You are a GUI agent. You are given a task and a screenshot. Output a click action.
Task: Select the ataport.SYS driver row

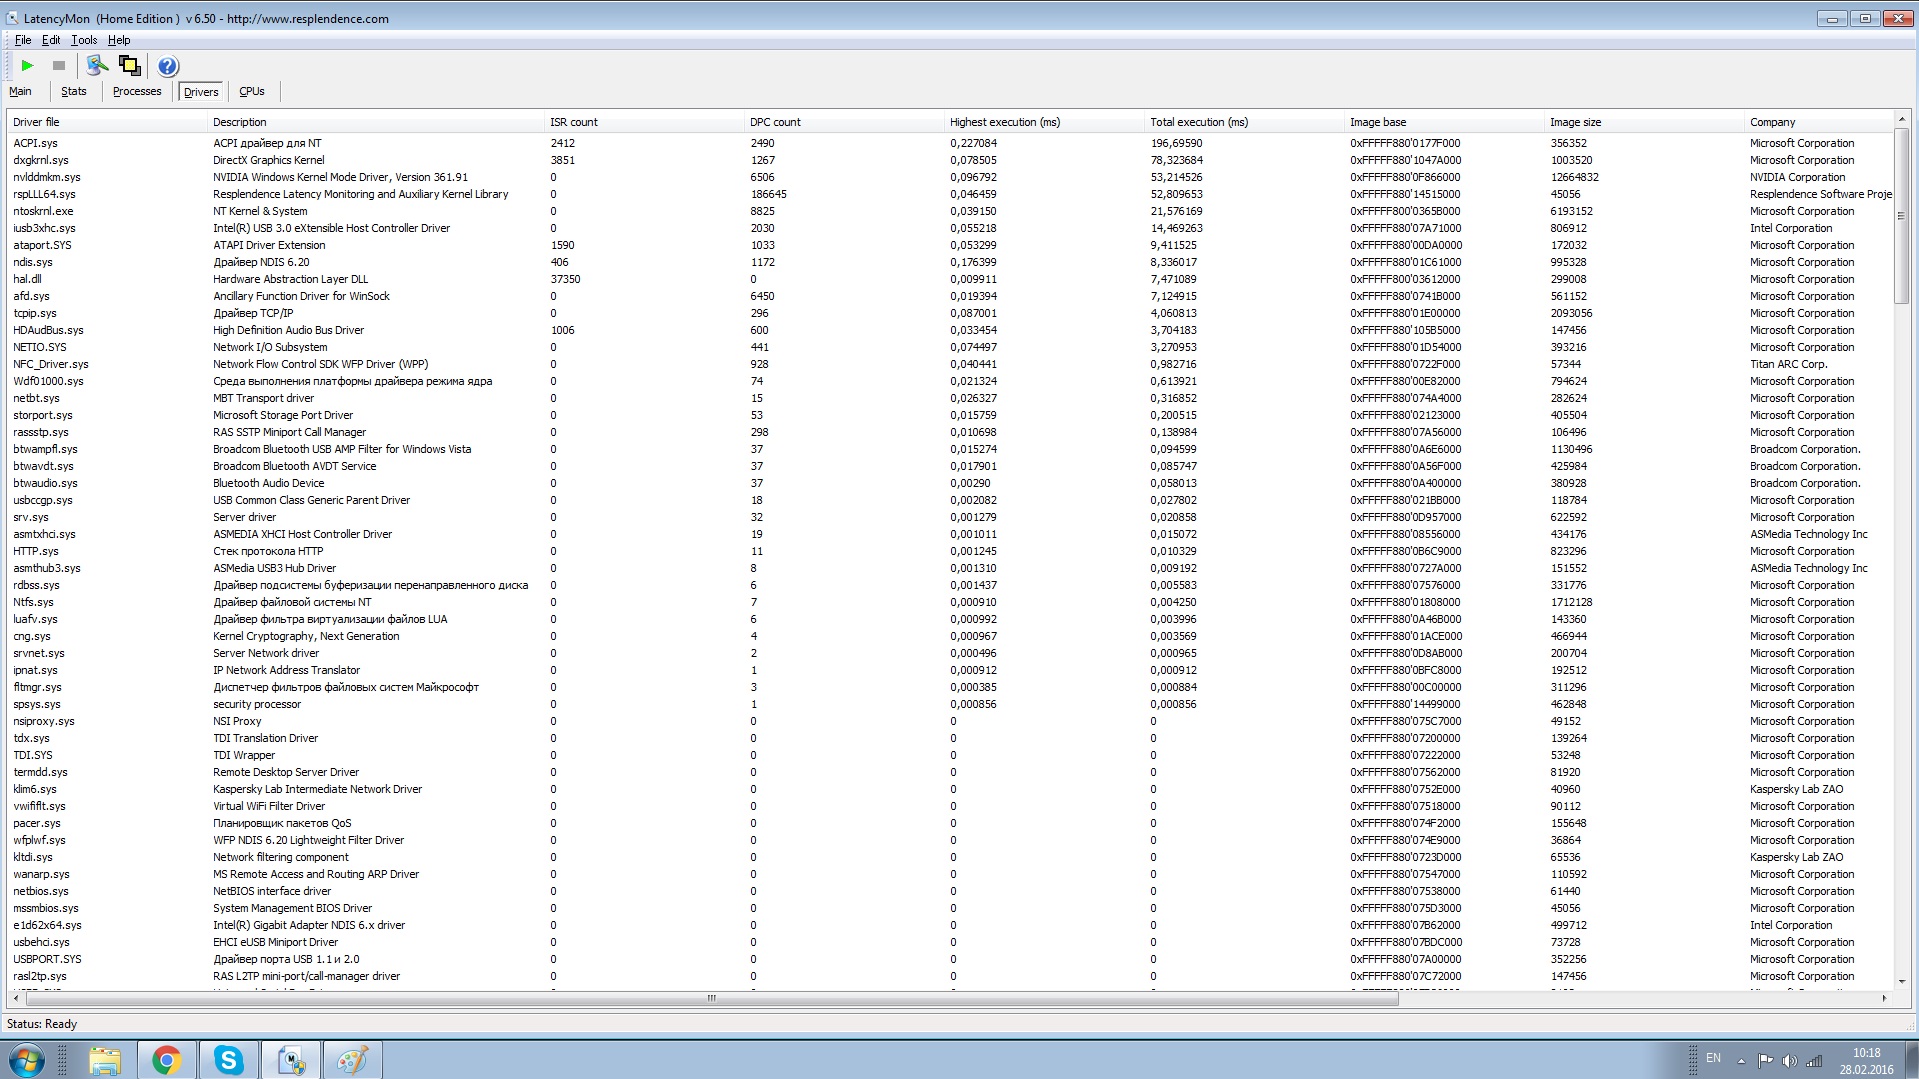[950, 245]
